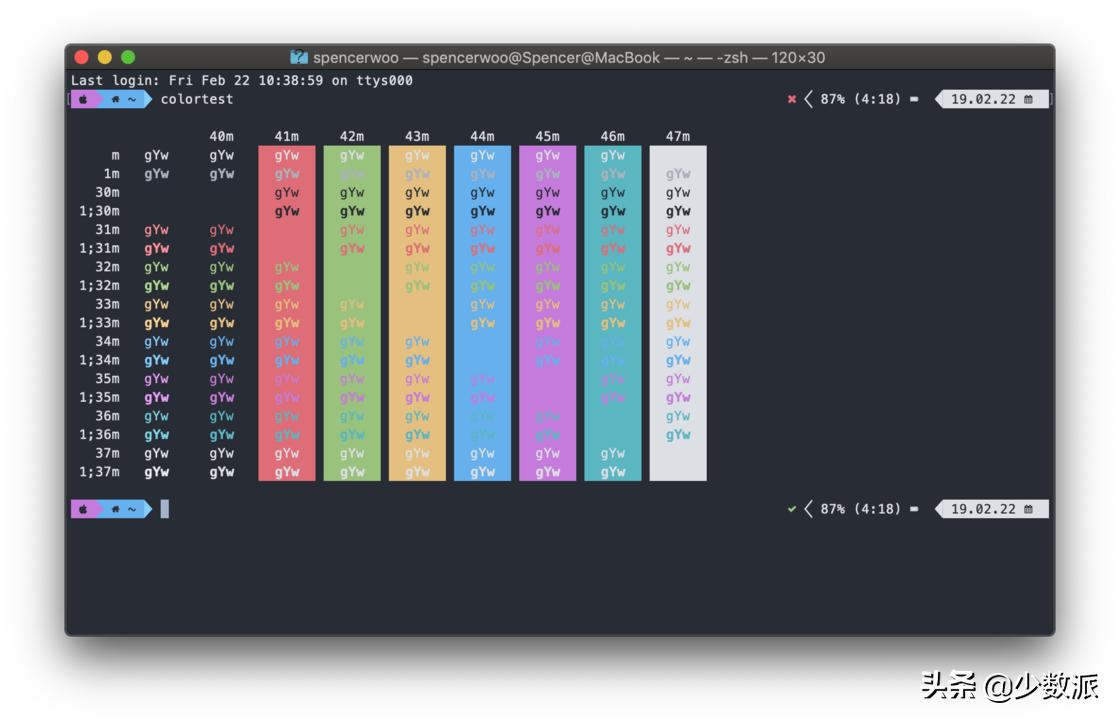Click the home folder icon in title bar
1120x722 pixels.
tap(299, 57)
